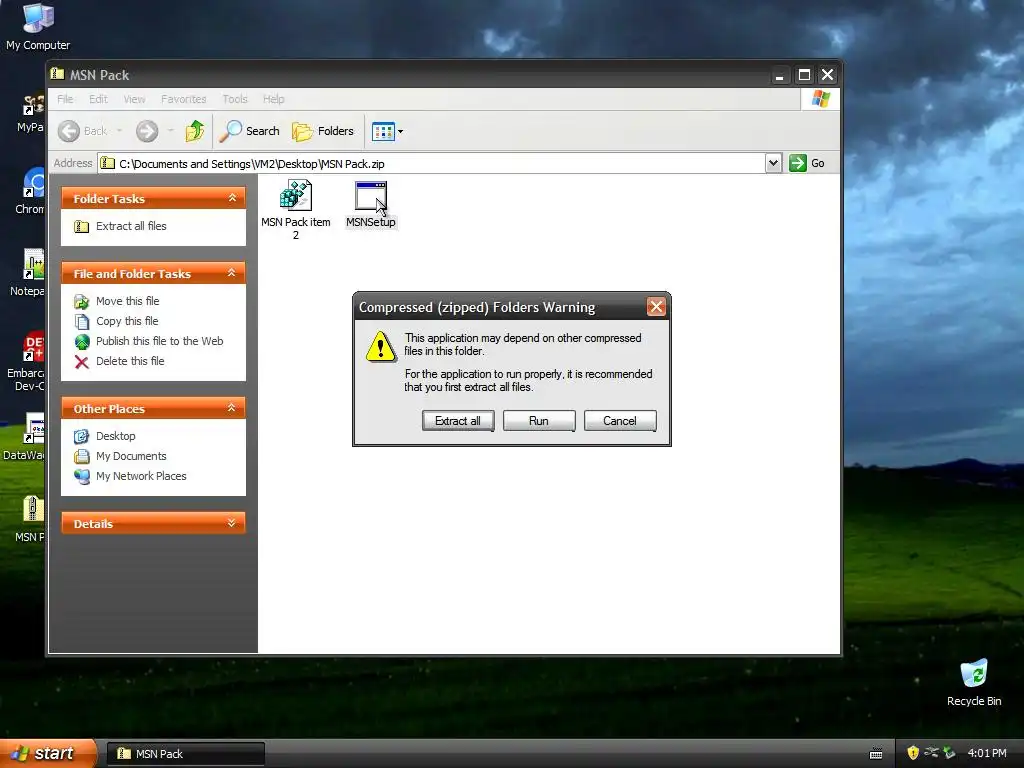The image size is (1024, 768).
Task: Click the Extract all files zipped folder icon
Action: point(82,227)
